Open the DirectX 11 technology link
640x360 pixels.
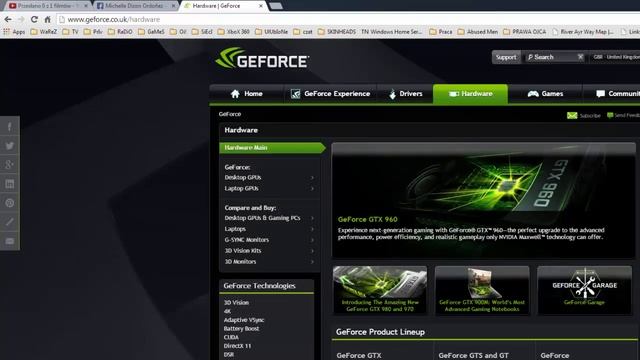coord(238,346)
